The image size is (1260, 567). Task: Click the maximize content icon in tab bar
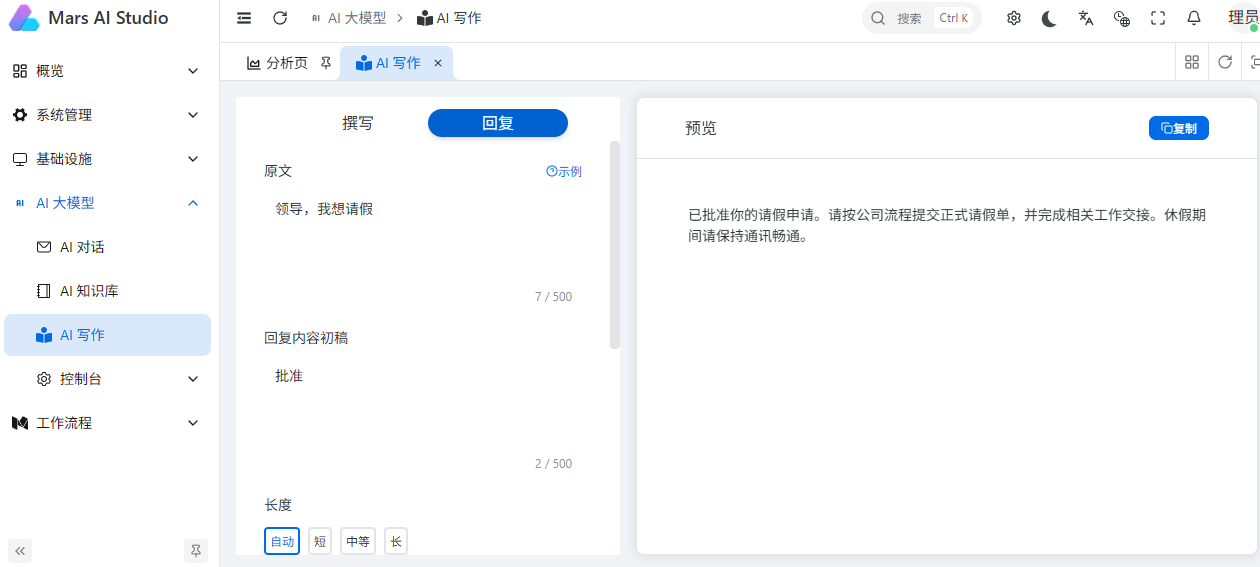point(1255,62)
